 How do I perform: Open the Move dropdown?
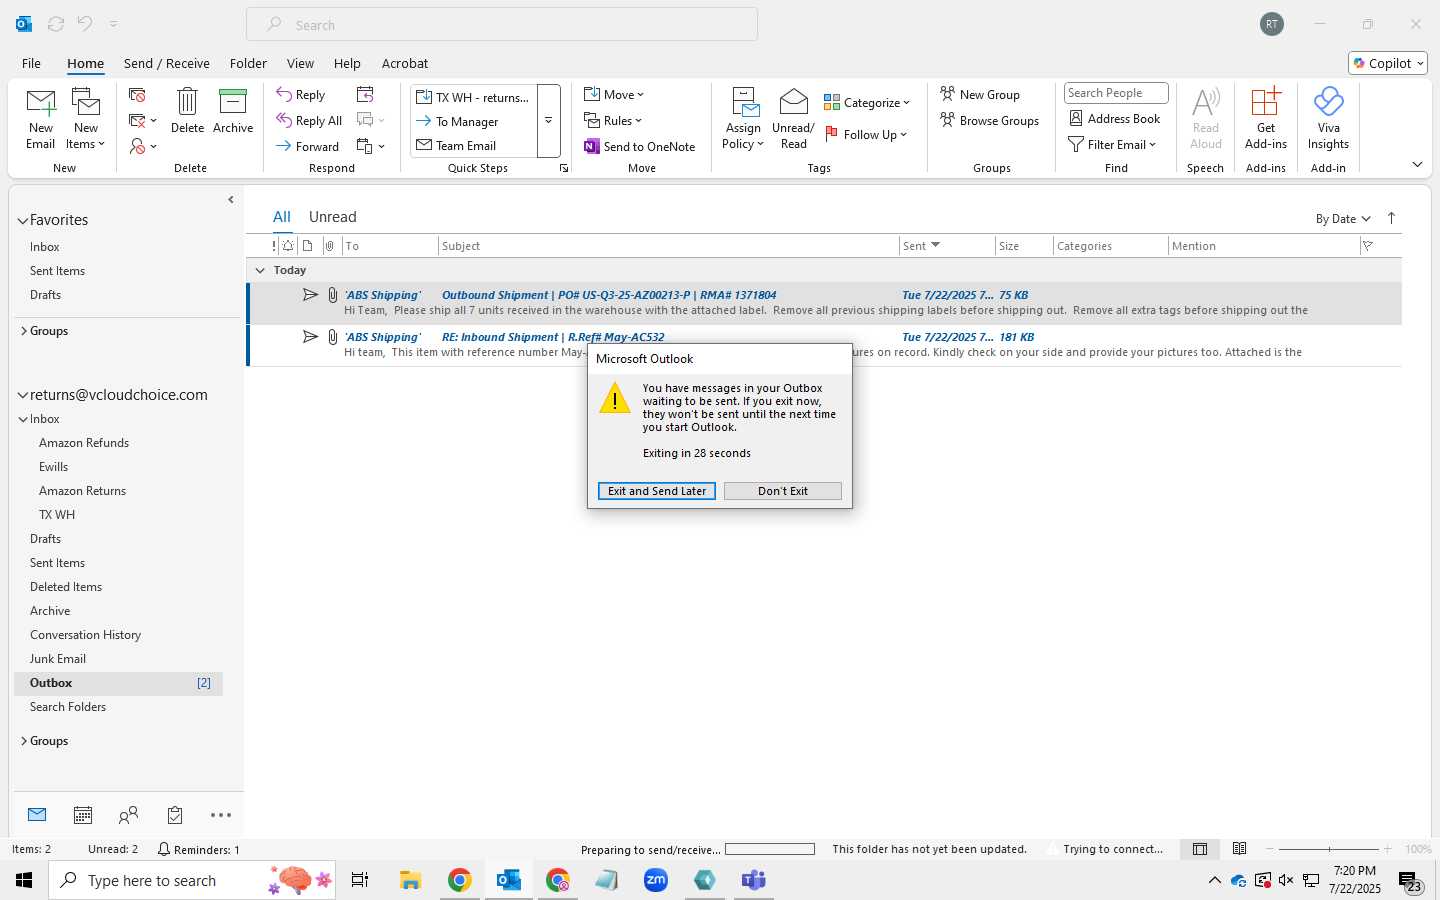(614, 95)
